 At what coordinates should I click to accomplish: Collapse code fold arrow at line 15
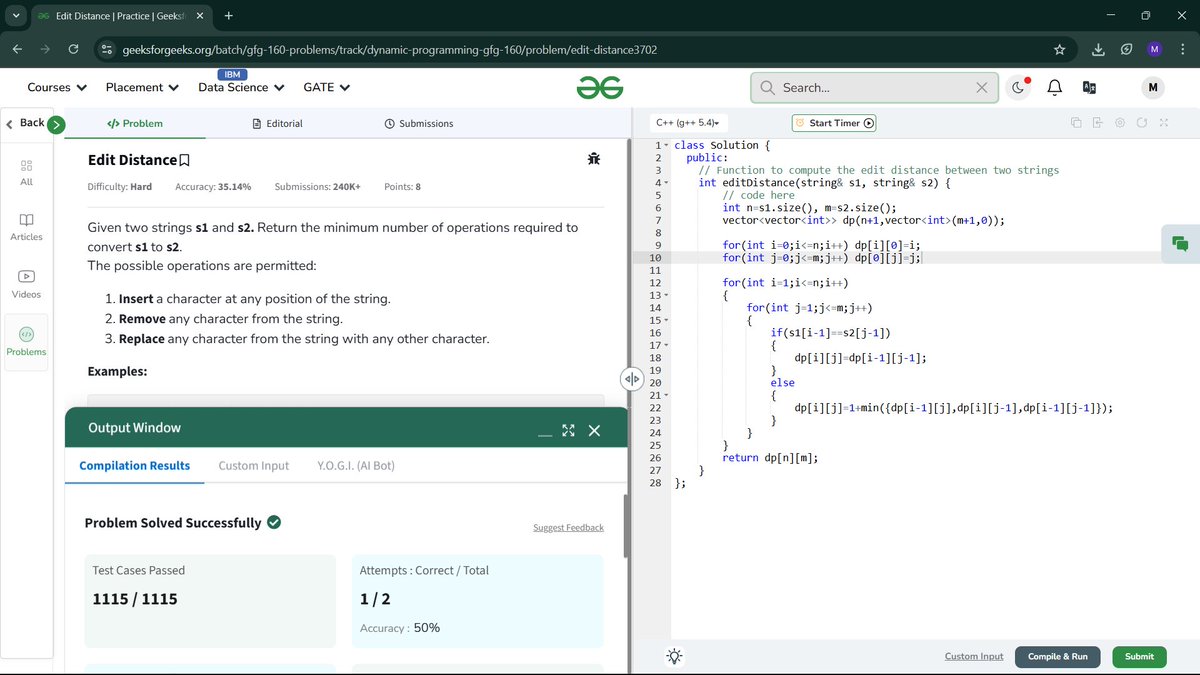coord(666,320)
